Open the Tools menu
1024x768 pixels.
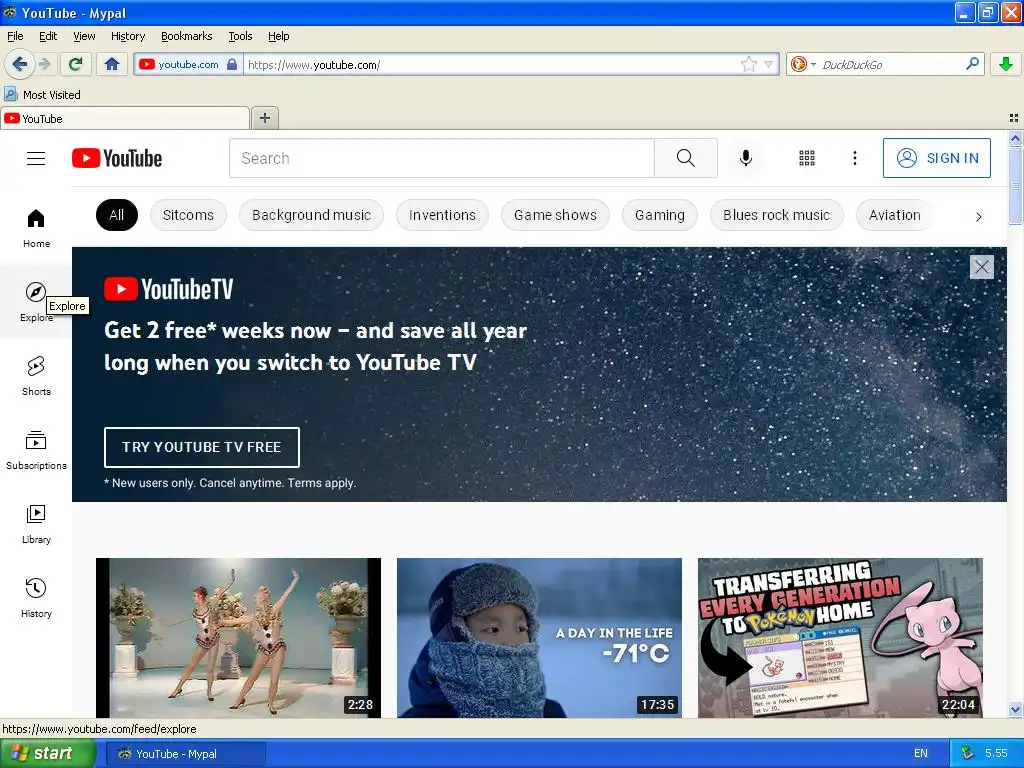tap(240, 36)
